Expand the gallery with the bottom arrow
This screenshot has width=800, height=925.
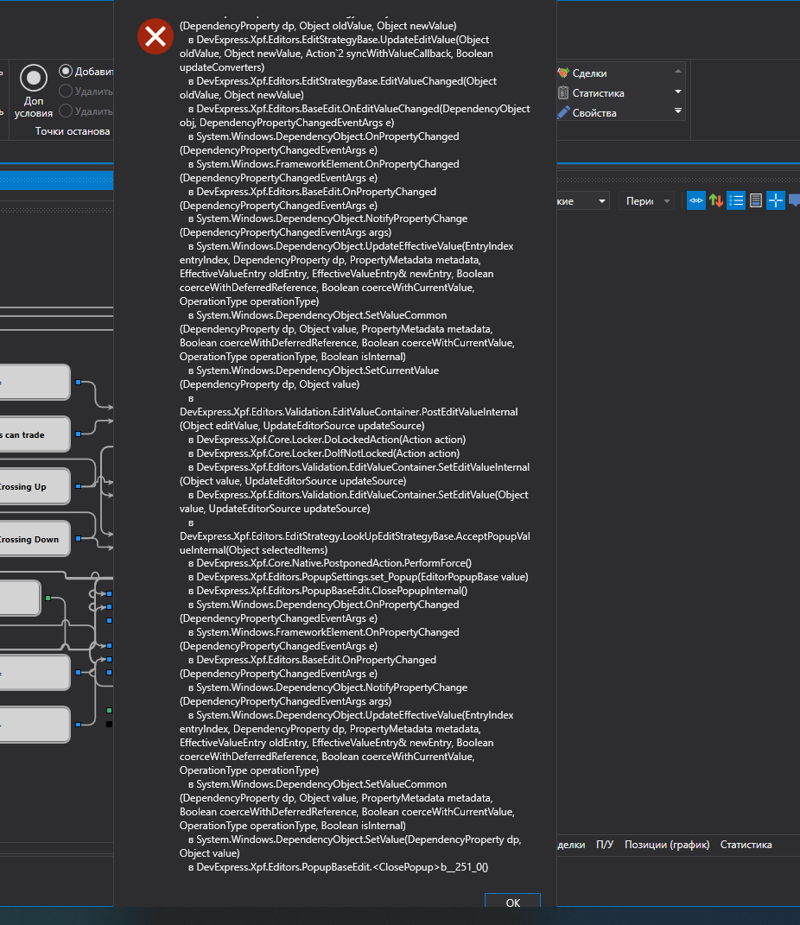pyautogui.click(x=678, y=111)
